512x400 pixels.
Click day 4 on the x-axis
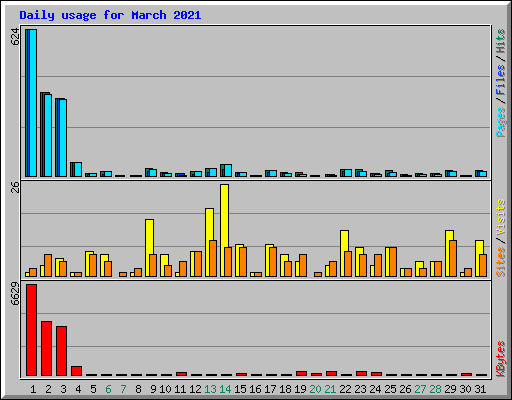pos(78,389)
